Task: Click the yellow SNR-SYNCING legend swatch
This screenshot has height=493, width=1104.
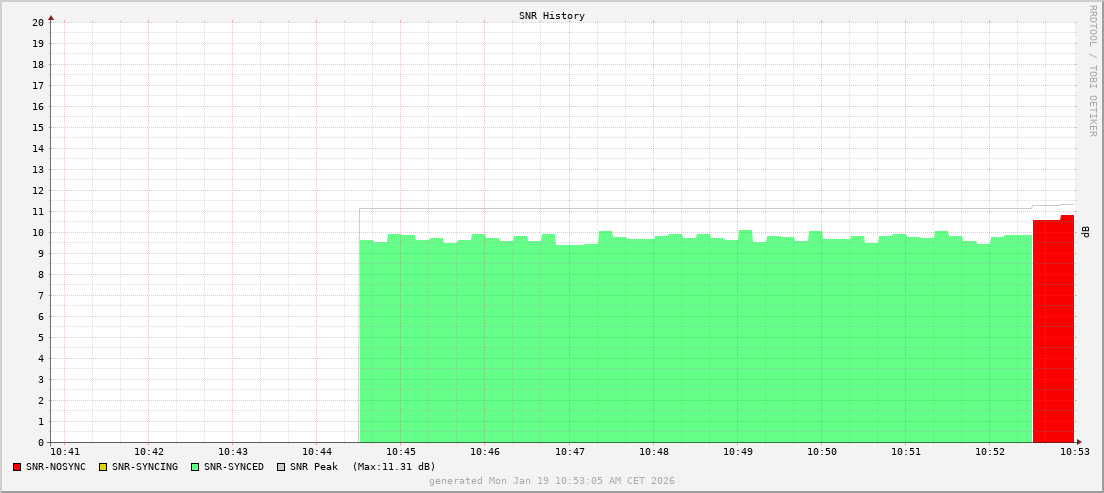Action: coord(102,467)
